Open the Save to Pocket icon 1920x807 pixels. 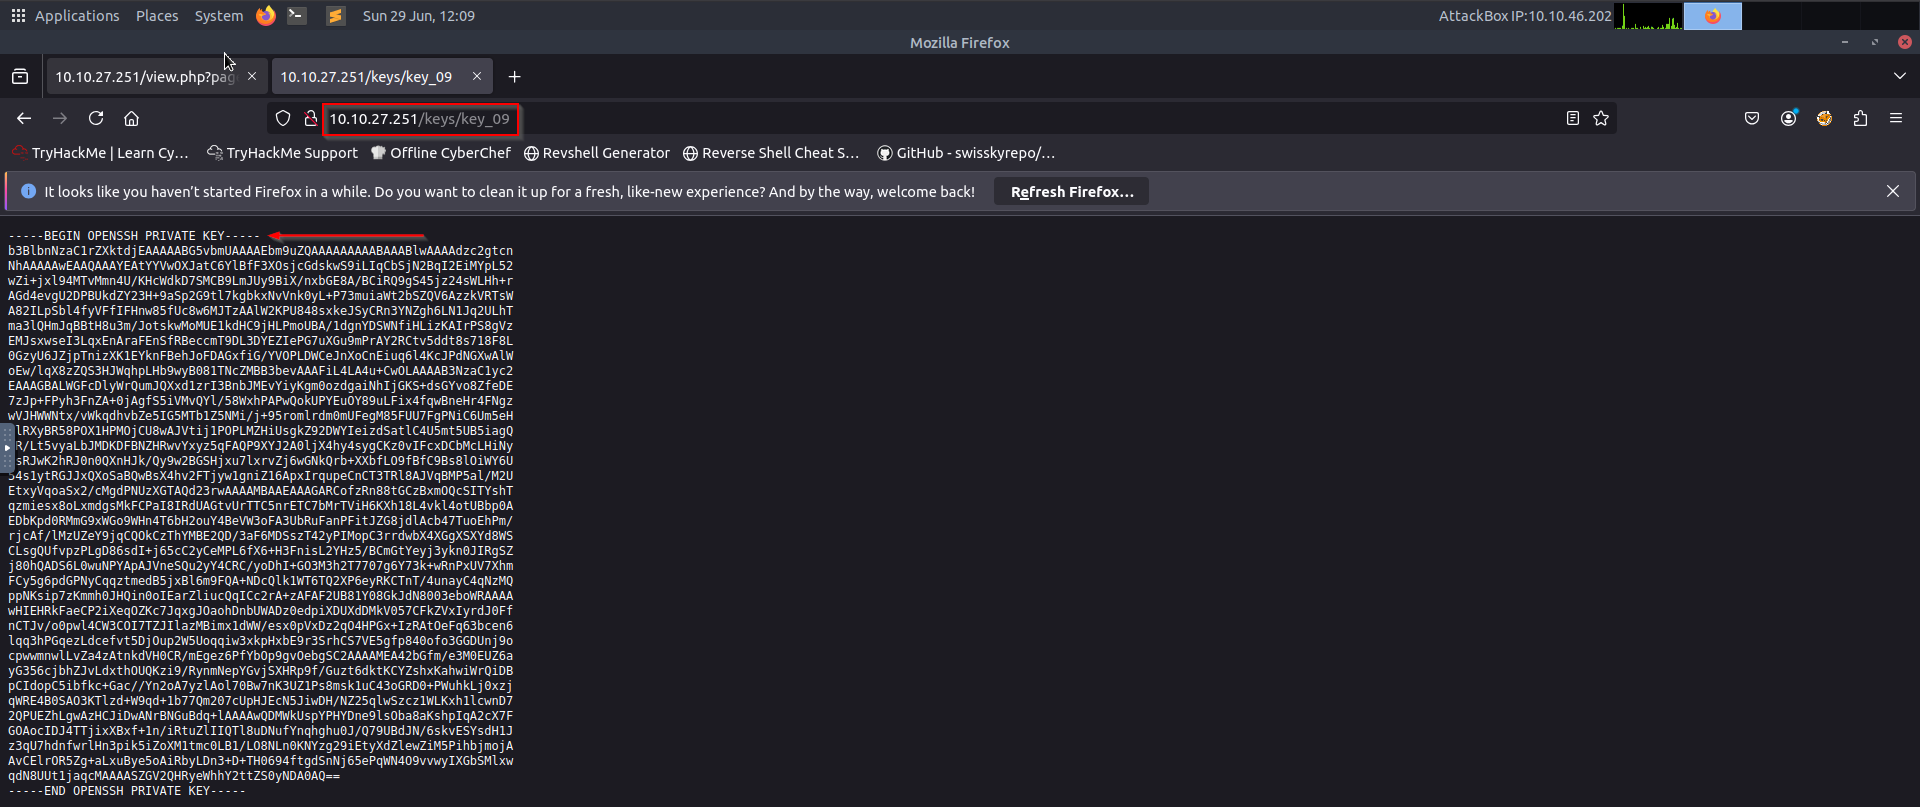tap(1752, 118)
